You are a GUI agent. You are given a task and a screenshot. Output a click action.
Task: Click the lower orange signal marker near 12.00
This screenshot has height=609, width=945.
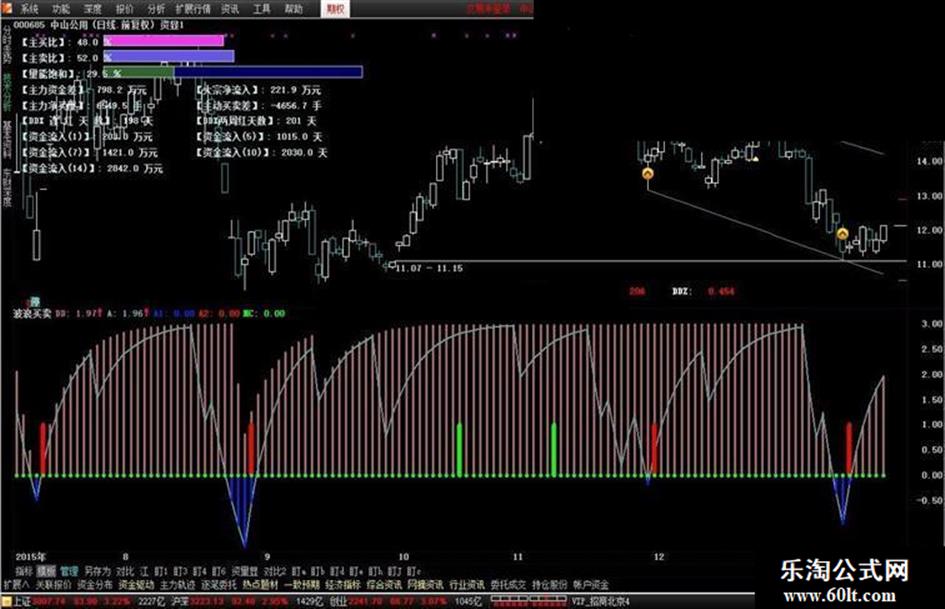pos(843,233)
